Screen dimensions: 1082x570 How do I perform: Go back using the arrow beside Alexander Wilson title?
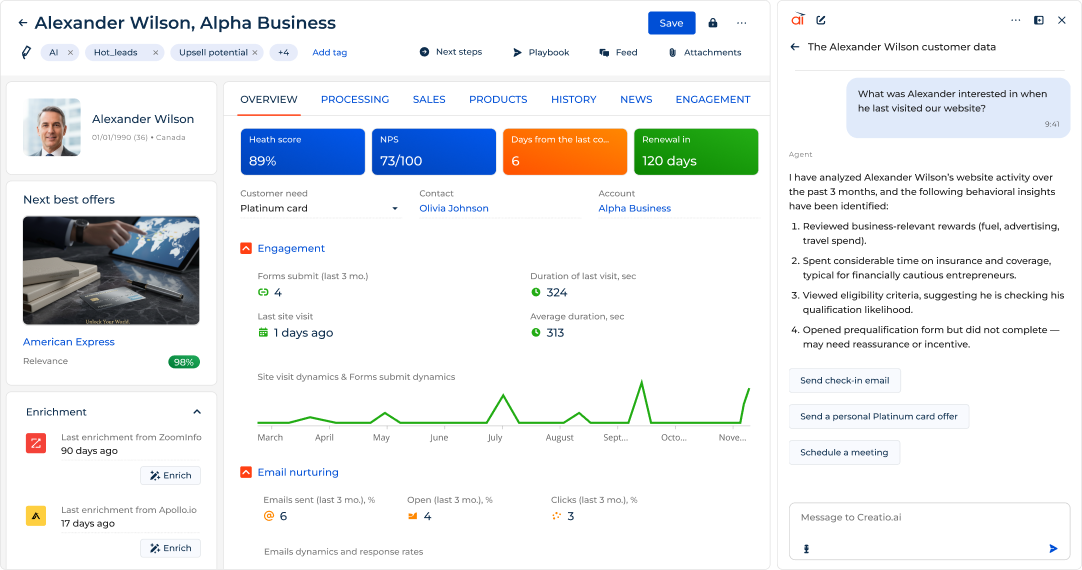tap(23, 23)
